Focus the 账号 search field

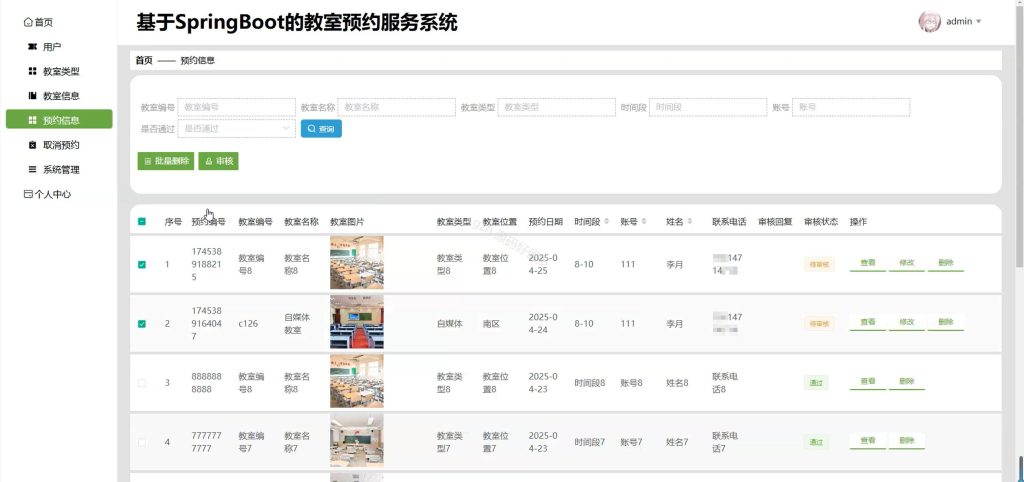(851, 107)
